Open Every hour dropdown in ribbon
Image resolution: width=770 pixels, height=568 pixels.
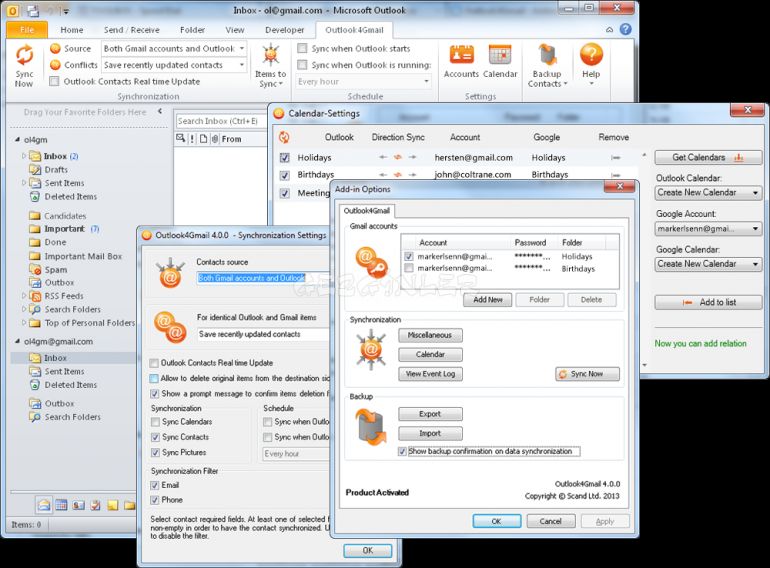pos(426,81)
